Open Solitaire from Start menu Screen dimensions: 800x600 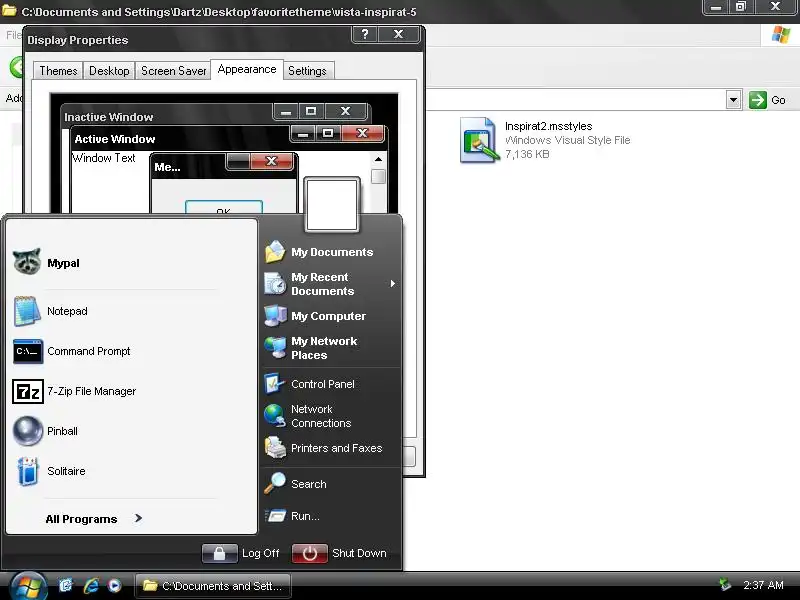pyautogui.click(x=48, y=471)
